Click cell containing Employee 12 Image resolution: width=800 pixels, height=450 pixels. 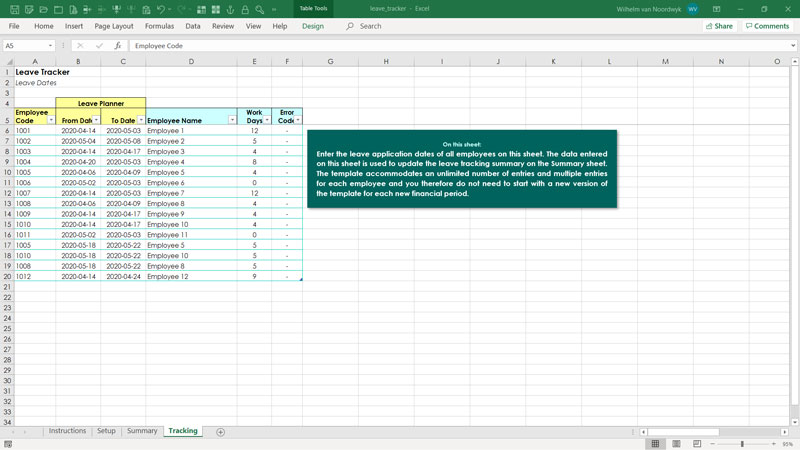point(191,277)
